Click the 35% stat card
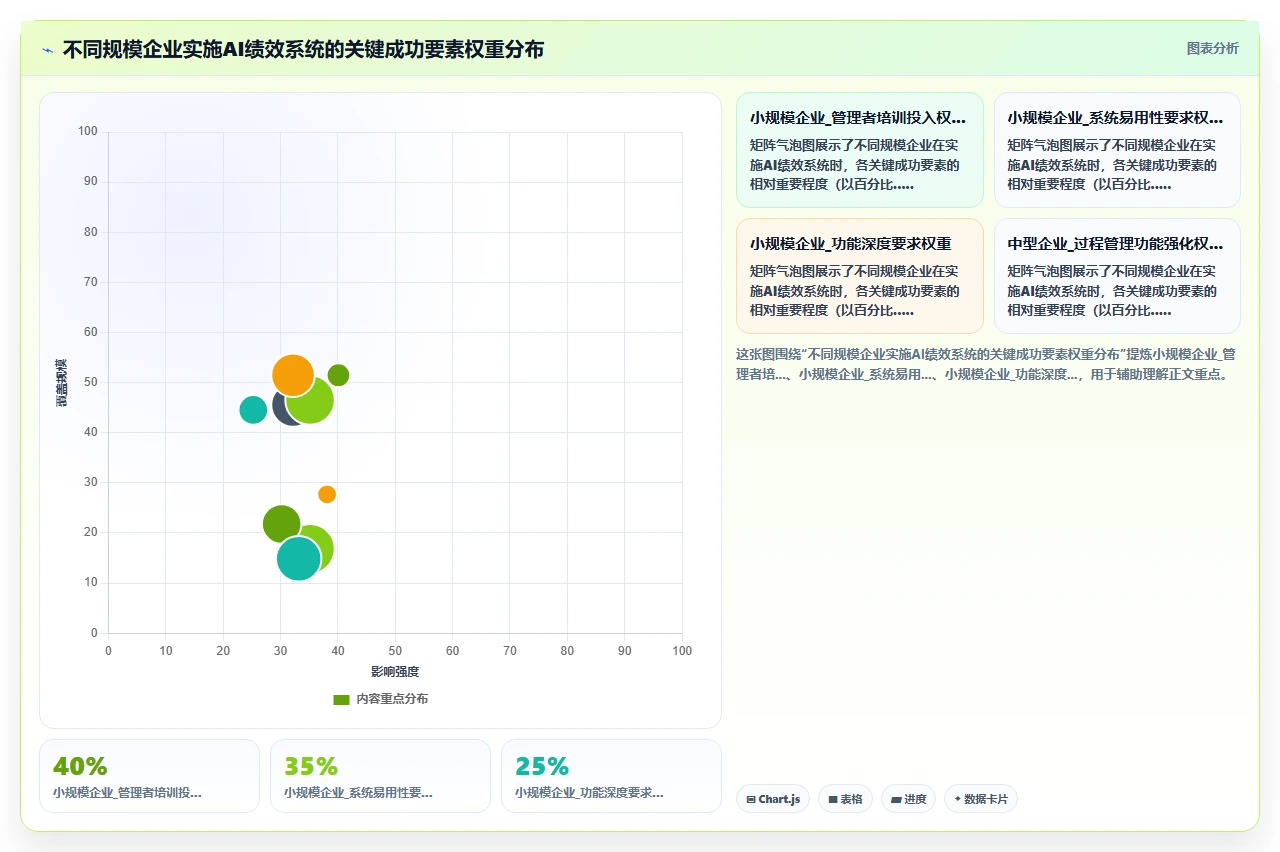The height and width of the screenshot is (852, 1280). [380, 776]
